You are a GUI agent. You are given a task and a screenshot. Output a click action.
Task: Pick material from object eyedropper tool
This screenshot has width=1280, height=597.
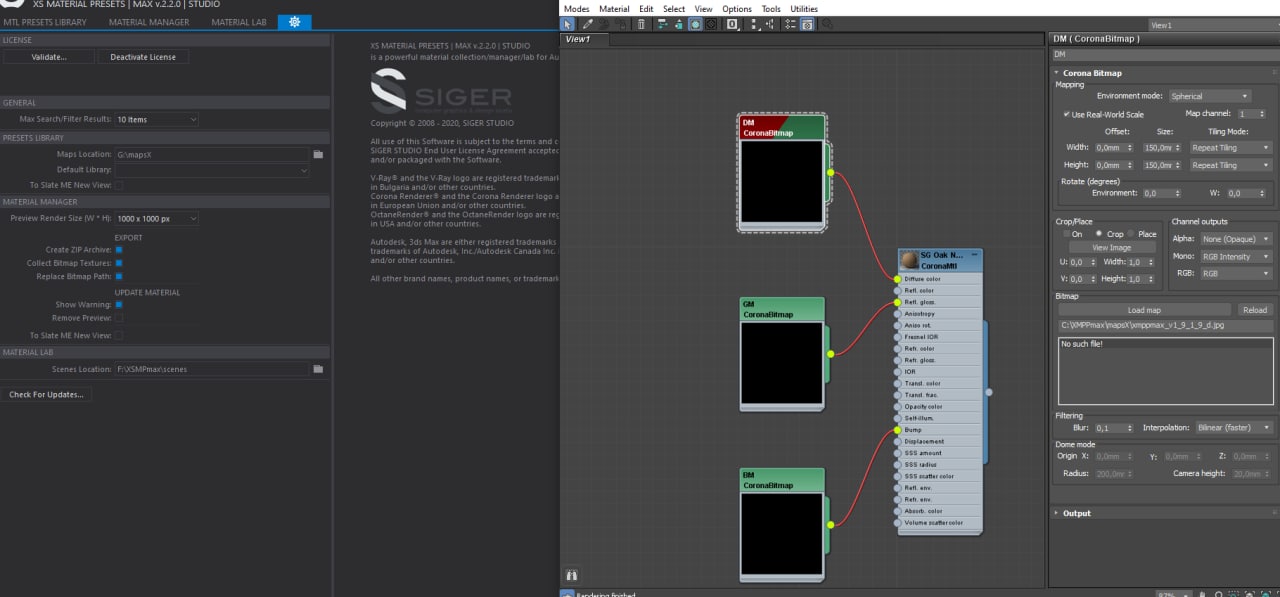[x=588, y=24]
